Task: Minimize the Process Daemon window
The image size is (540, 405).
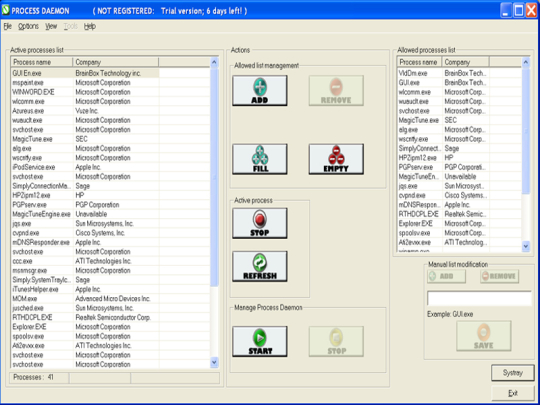Action: (506, 10)
